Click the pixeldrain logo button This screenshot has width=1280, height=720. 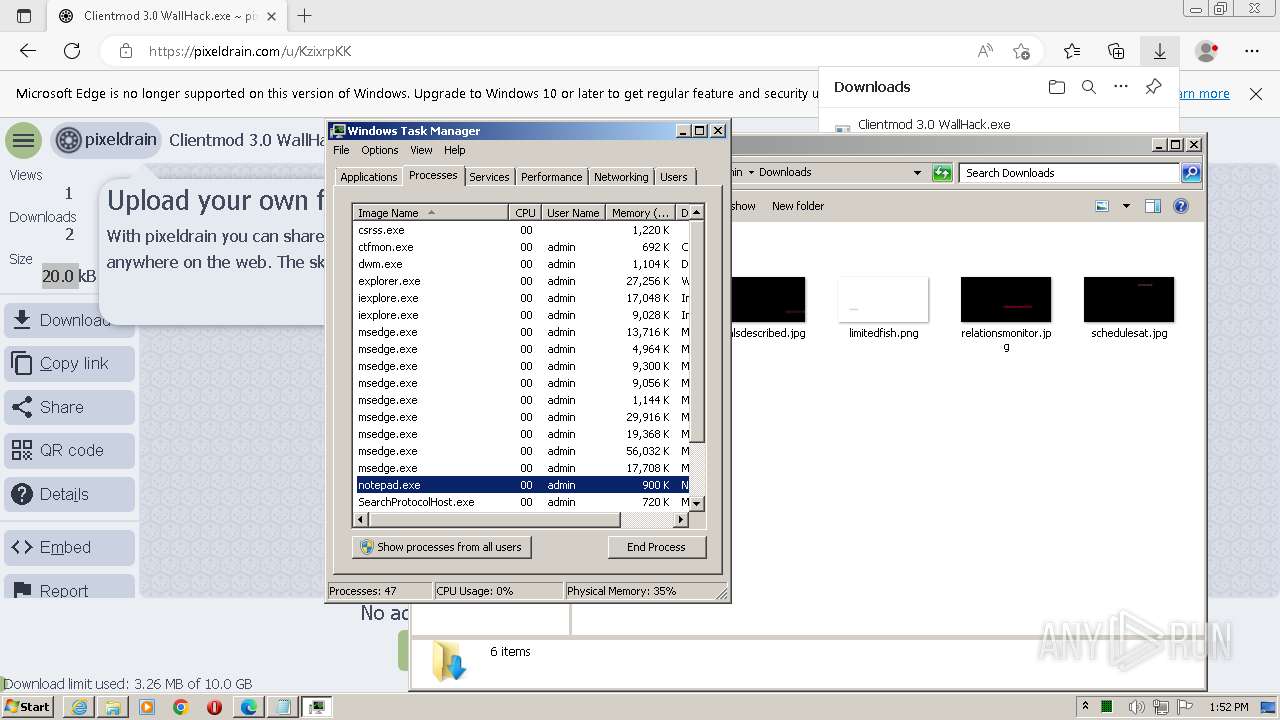click(106, 140)
